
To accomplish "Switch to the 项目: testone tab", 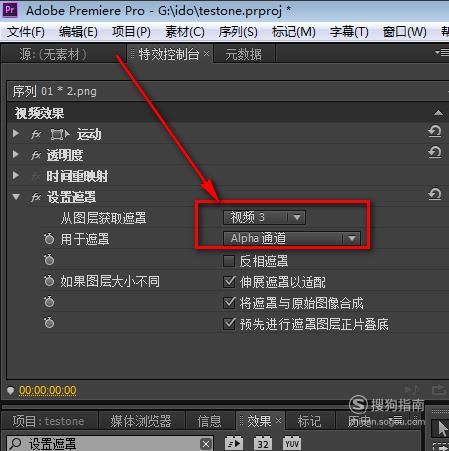I will click(x=48, y=421).
